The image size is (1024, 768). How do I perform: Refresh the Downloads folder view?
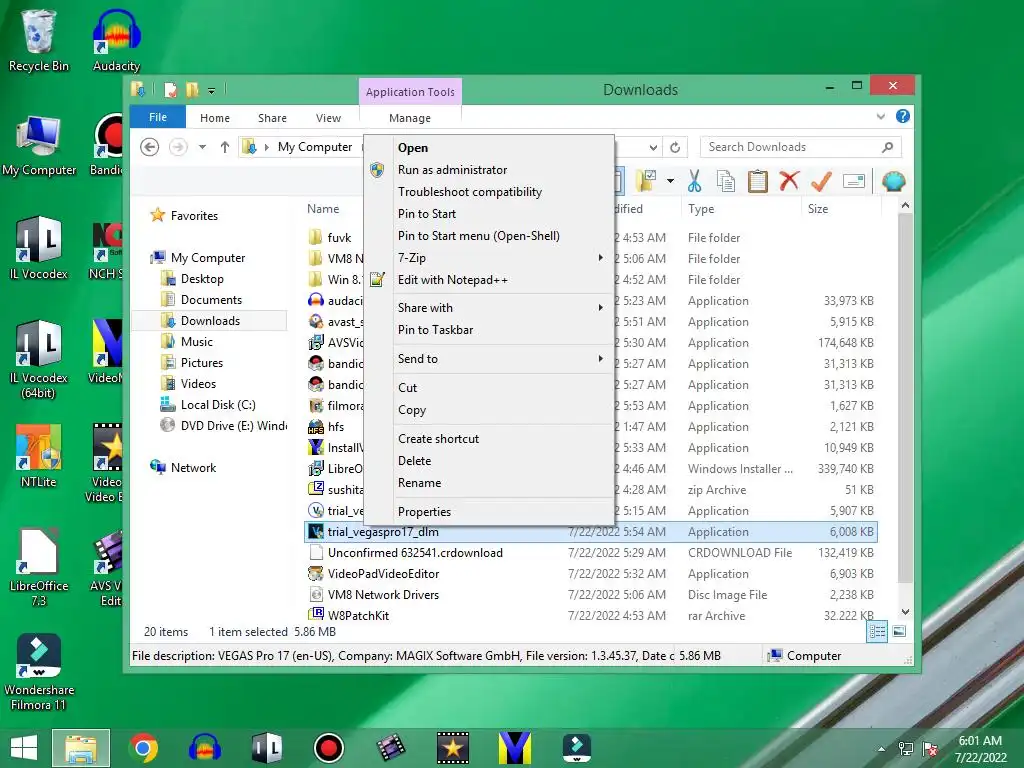675,148
